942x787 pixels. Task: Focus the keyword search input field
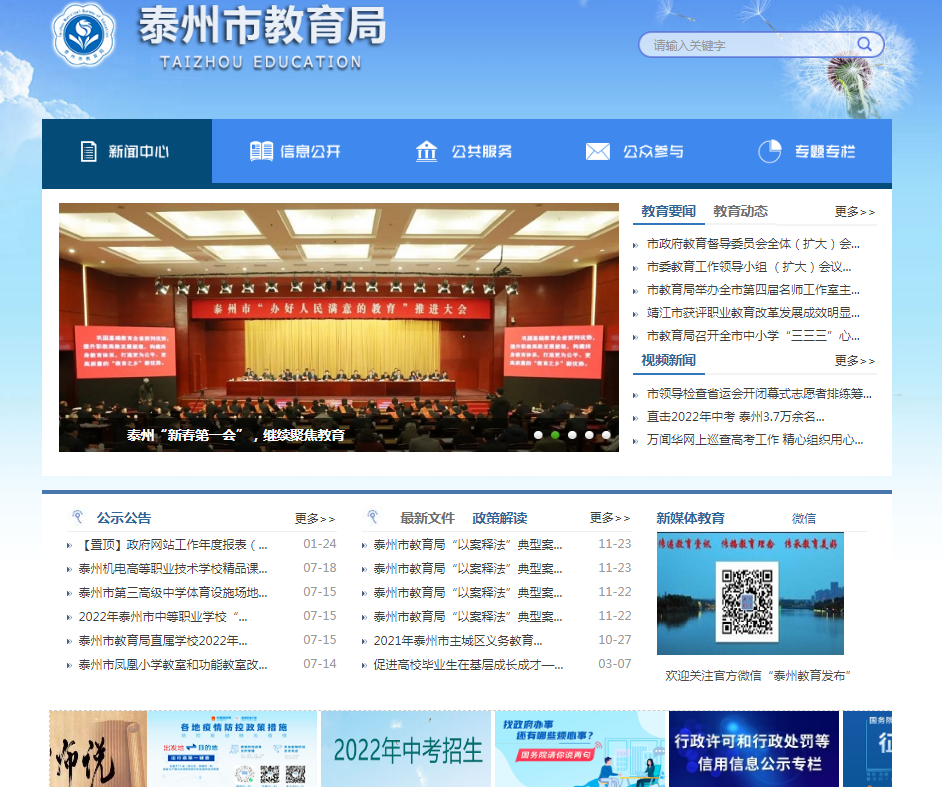[751, 45]
